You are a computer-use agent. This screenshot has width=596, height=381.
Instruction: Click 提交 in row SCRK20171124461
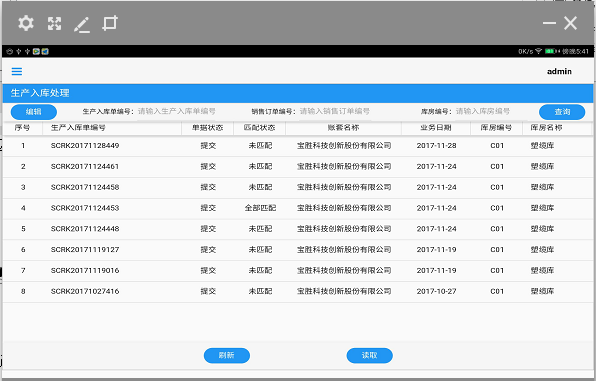[208, 167]
